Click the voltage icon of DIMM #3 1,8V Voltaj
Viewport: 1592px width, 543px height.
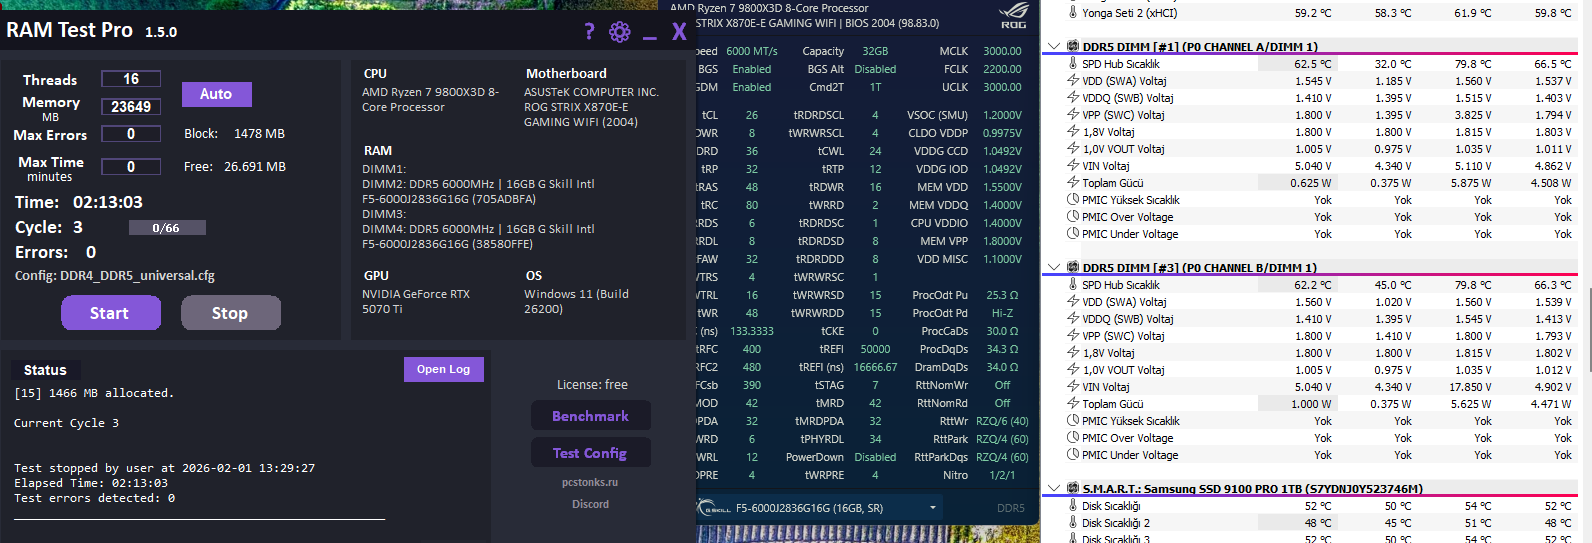(1073, 352)
